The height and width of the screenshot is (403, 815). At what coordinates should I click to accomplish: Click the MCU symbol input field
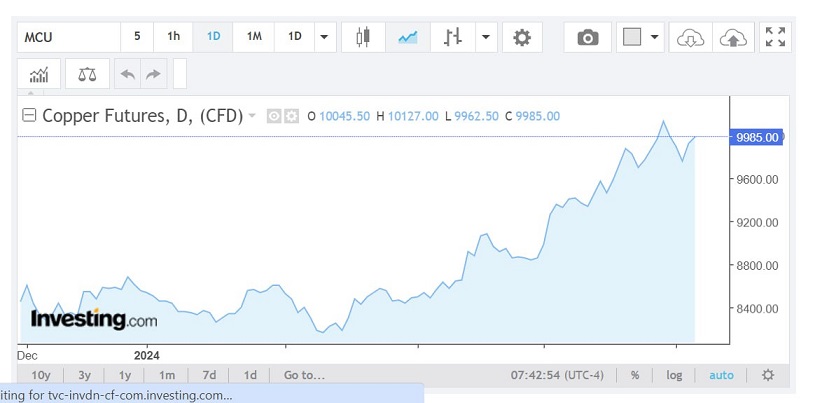[x=69, y=37]
